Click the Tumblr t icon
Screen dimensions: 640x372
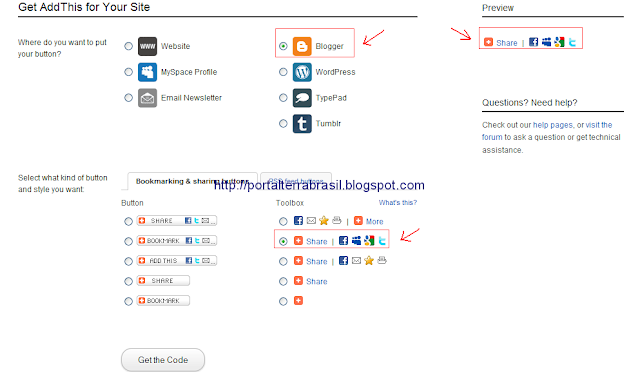(x=302, y=124)
